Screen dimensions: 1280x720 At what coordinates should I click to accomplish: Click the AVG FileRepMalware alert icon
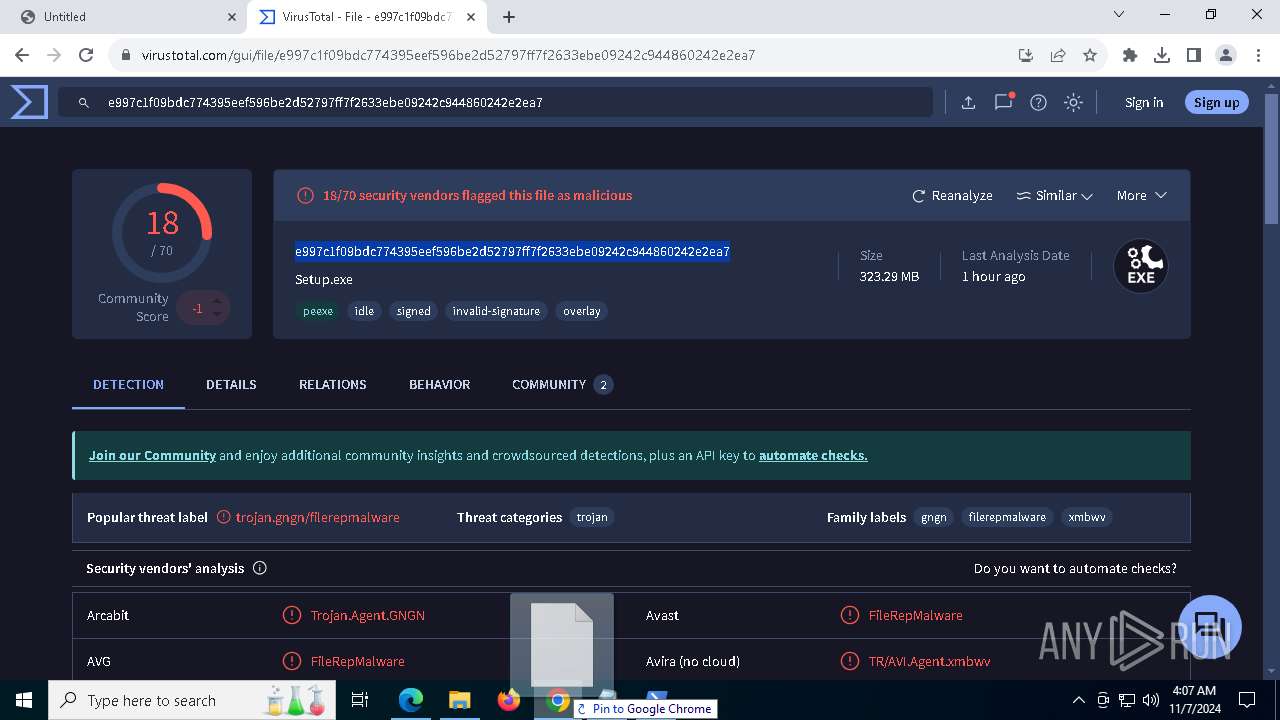pos(292,661)
